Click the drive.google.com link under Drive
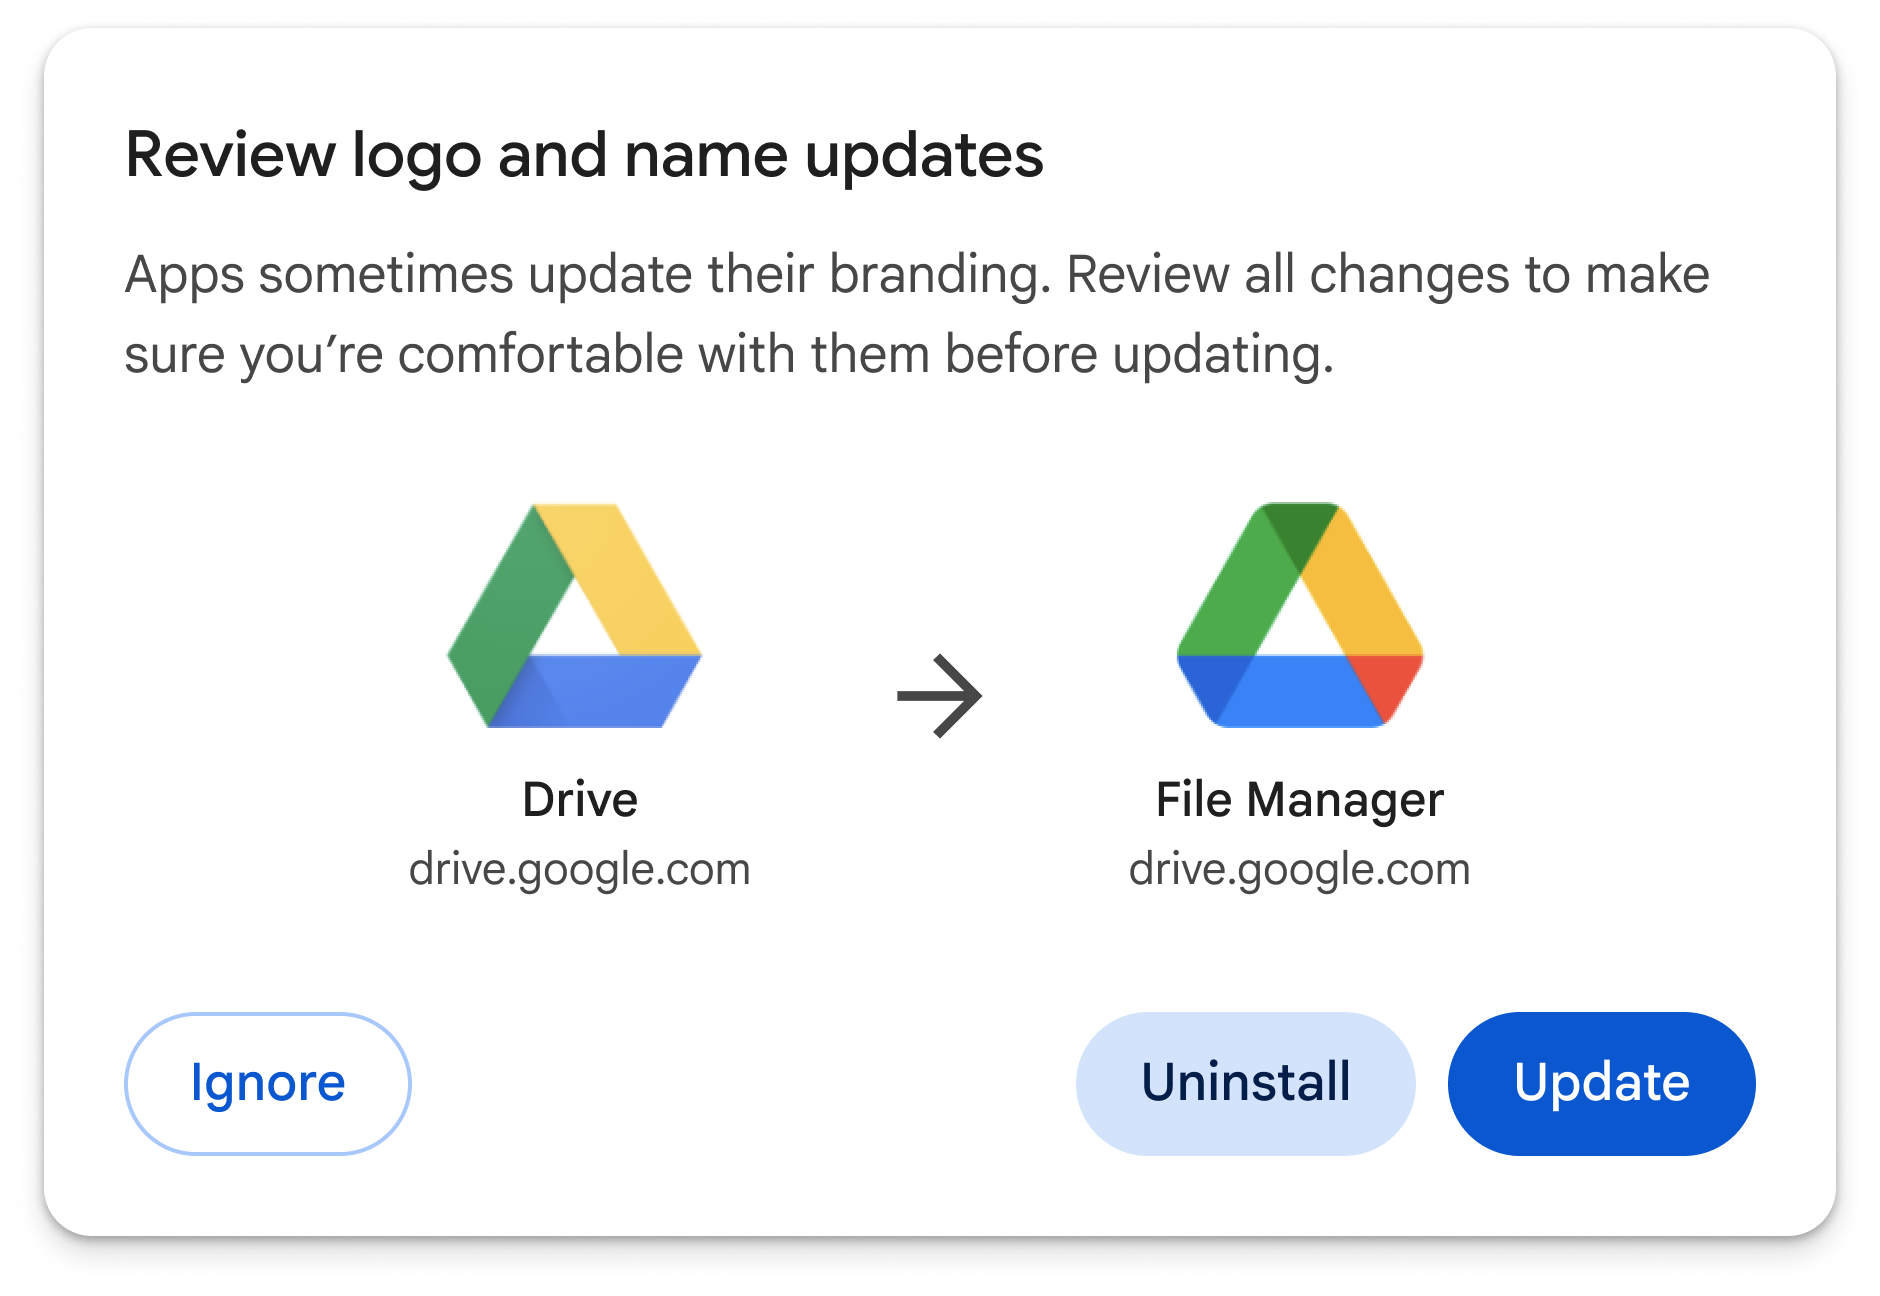This screenshot has height=1296, width=1880. coord(578,868)
